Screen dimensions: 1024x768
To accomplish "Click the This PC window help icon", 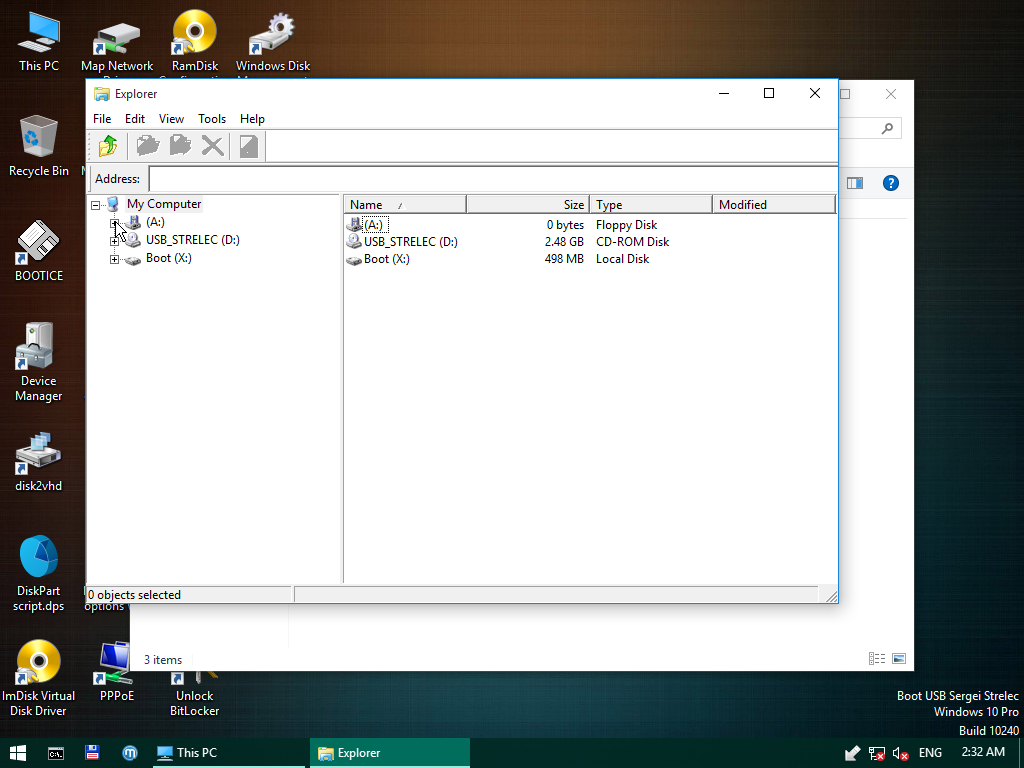I will coord(891,183).
